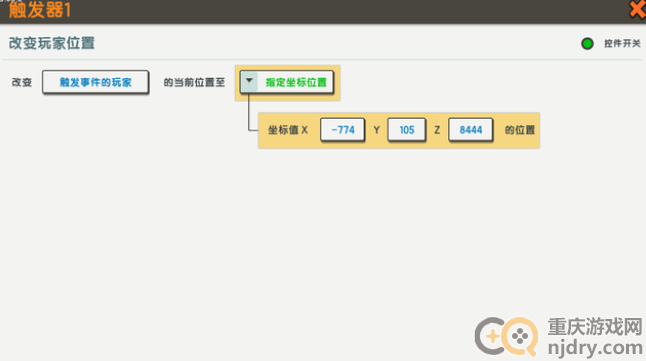Click the 坐标值 X label
Viewport: 646px width, 361px height.
tap(288, 130)
